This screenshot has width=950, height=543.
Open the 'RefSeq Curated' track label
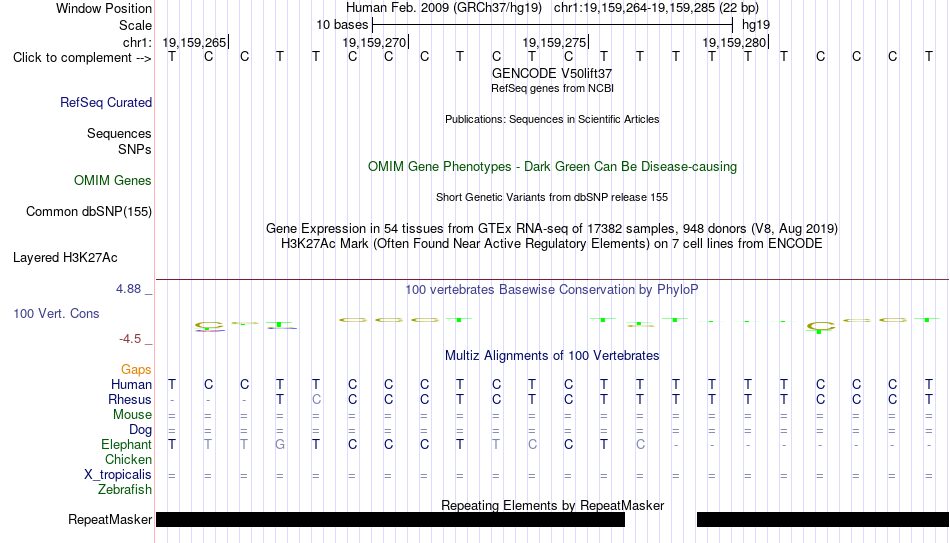pyautogui.click(x=106, y=102)
